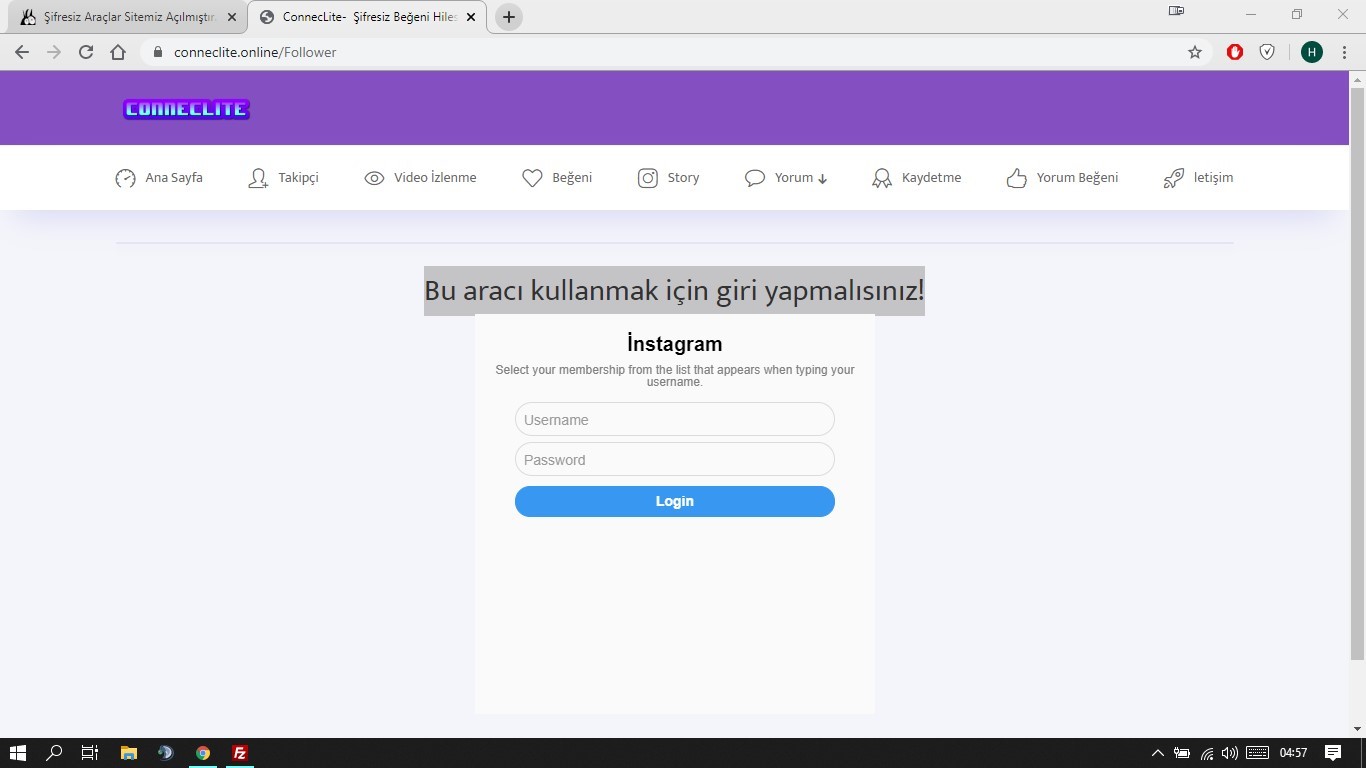Open the browser home page

click(118, 52)
